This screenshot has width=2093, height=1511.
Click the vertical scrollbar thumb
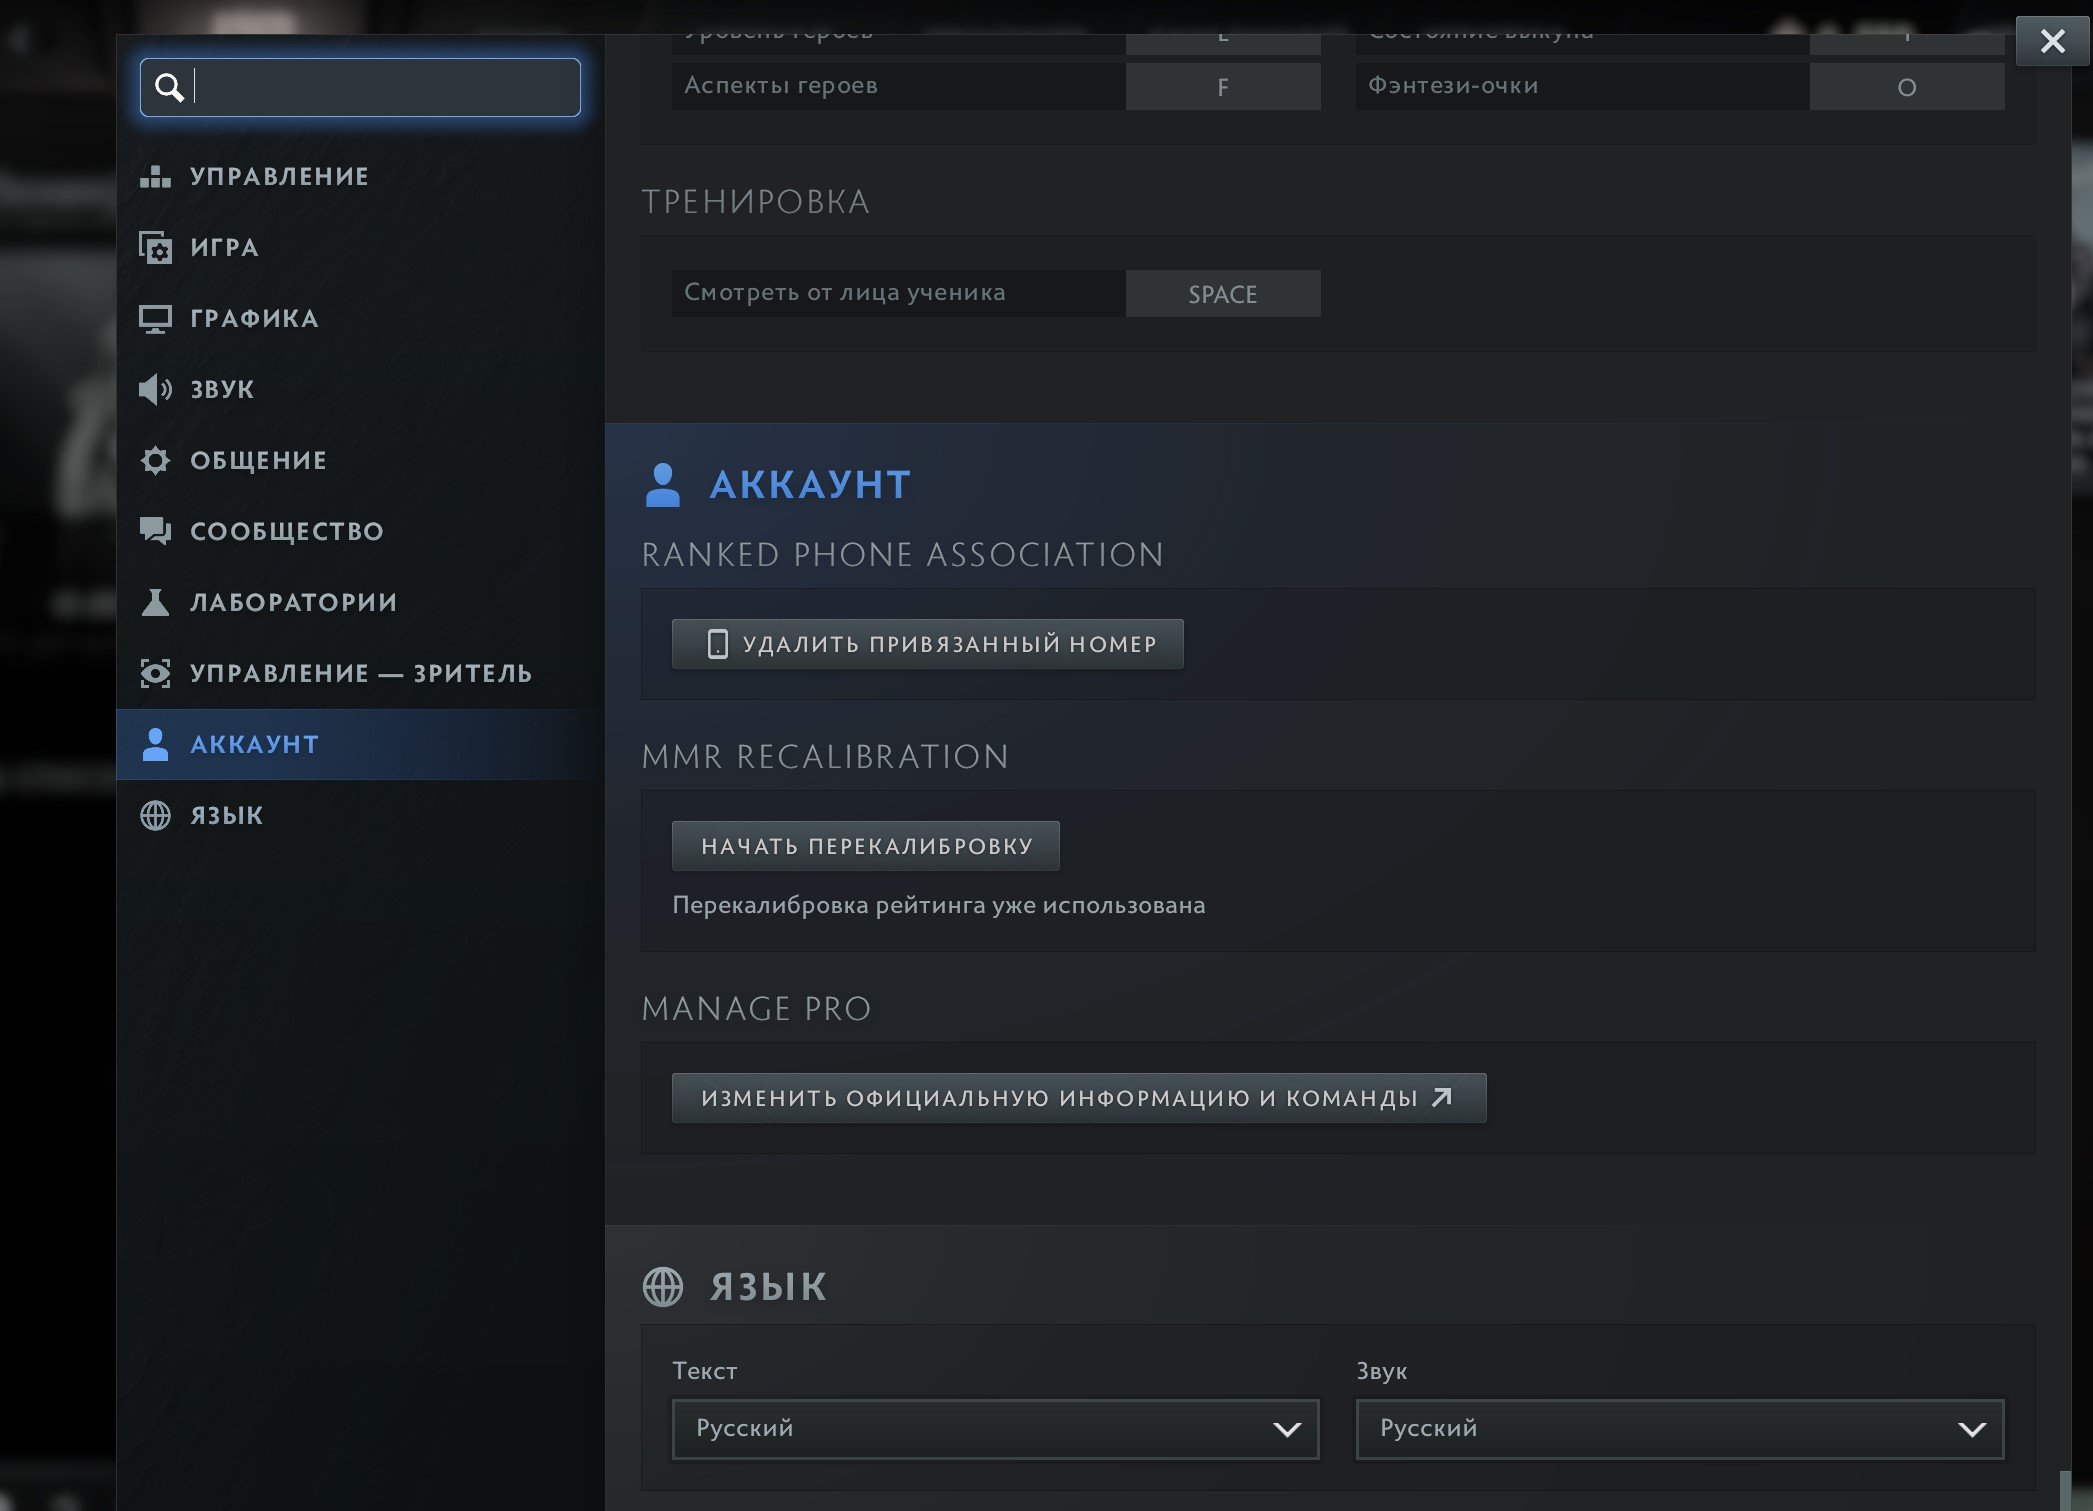2065,1490
